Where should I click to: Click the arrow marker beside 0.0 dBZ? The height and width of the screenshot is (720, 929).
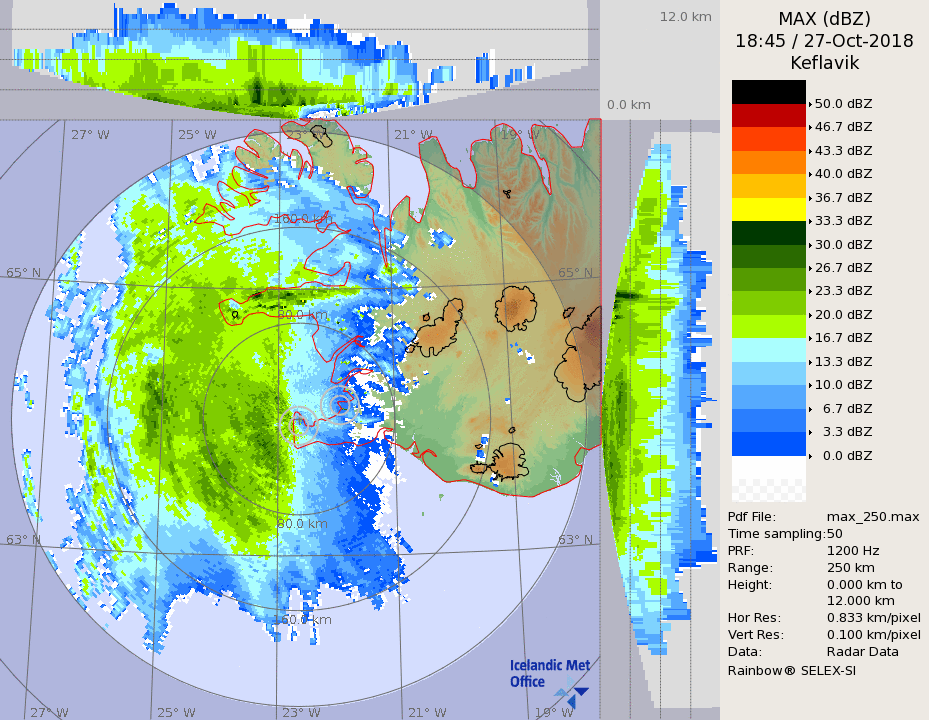tap(810, 455)
